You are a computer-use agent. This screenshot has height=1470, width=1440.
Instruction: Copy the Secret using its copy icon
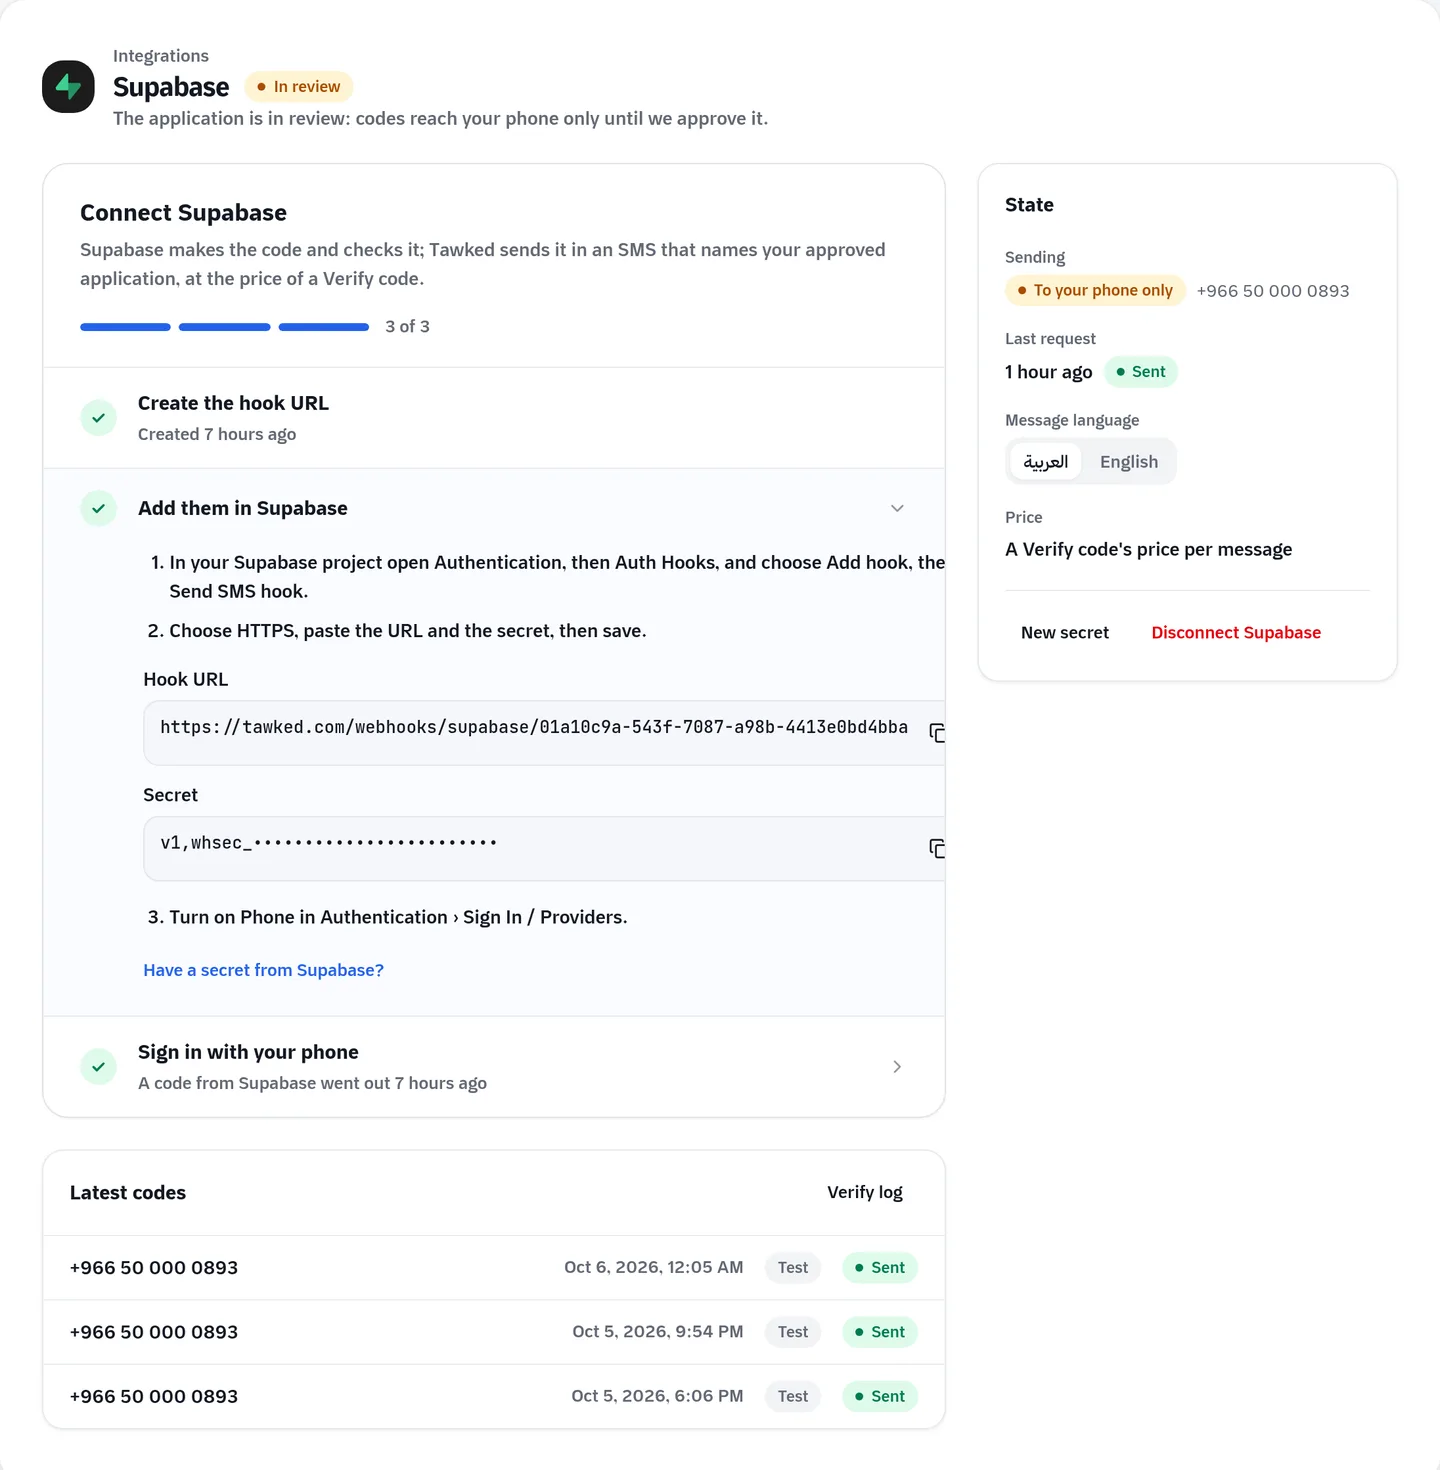tap(937, 849)
